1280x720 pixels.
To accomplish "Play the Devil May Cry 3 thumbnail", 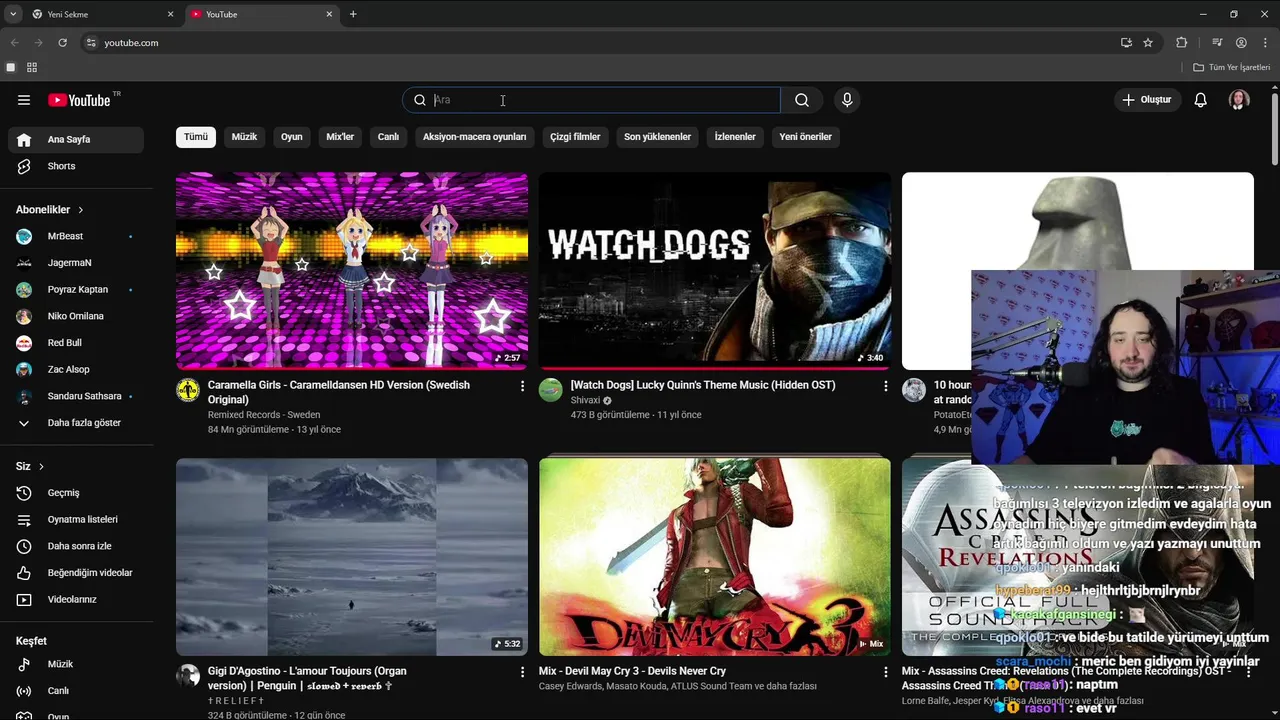I will 715,557.
